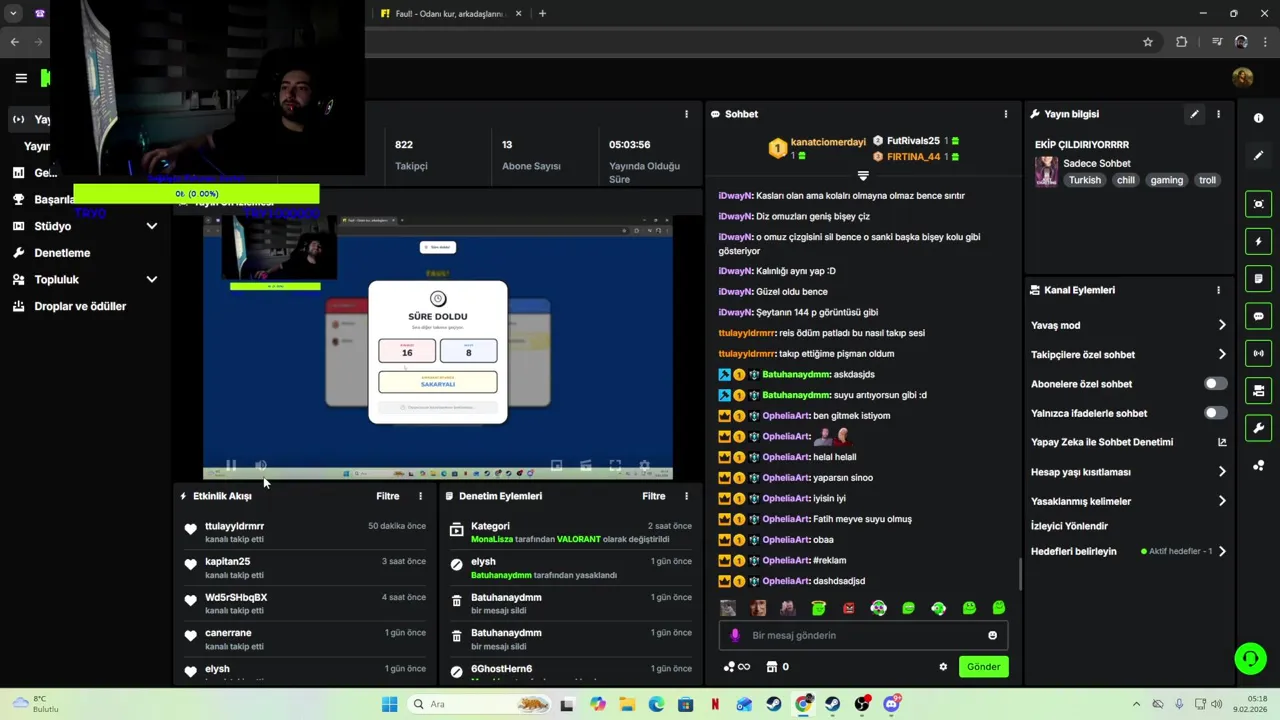The image size is (1280, 720).
Task: Open the emoji picker in message box
Action: (992, 635)
